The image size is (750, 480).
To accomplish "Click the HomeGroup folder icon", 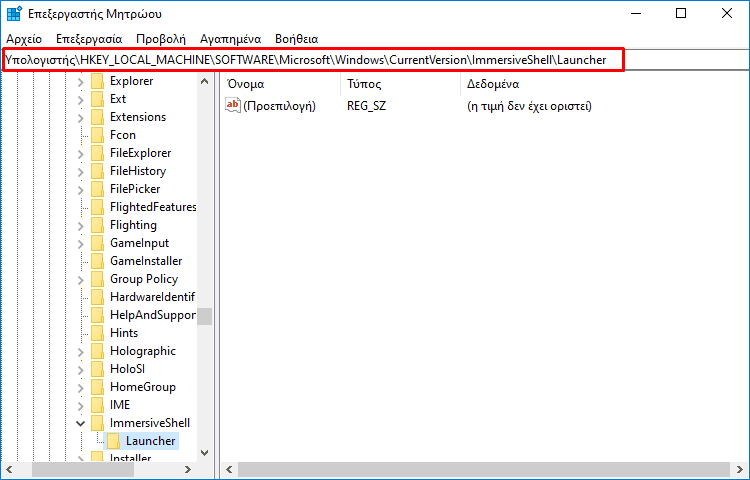I will 97,387.
